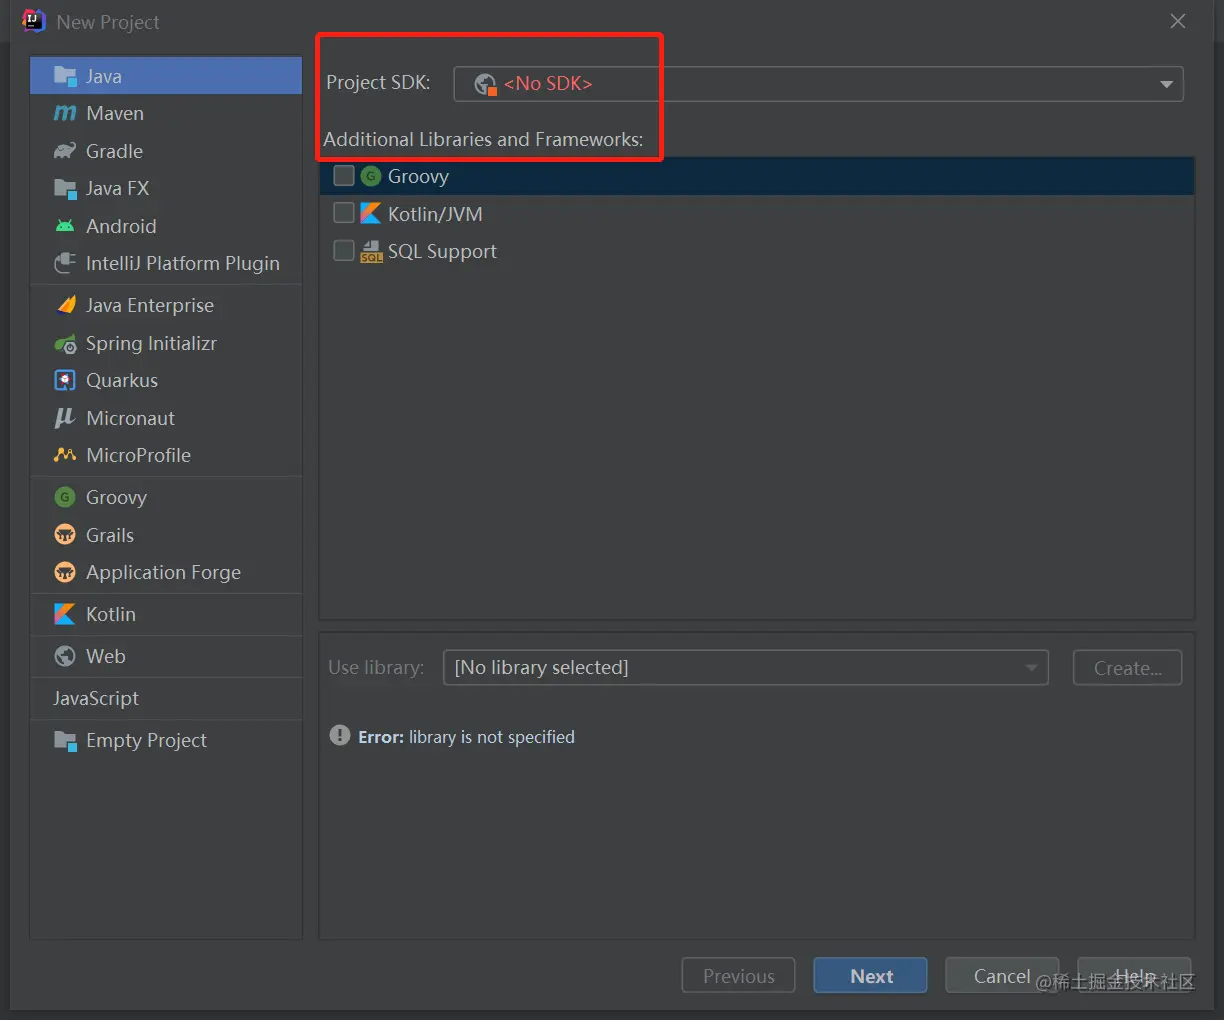Click the No SDK globe icon
This screenshot has width=1224, height=1020.
pos(485,84)
